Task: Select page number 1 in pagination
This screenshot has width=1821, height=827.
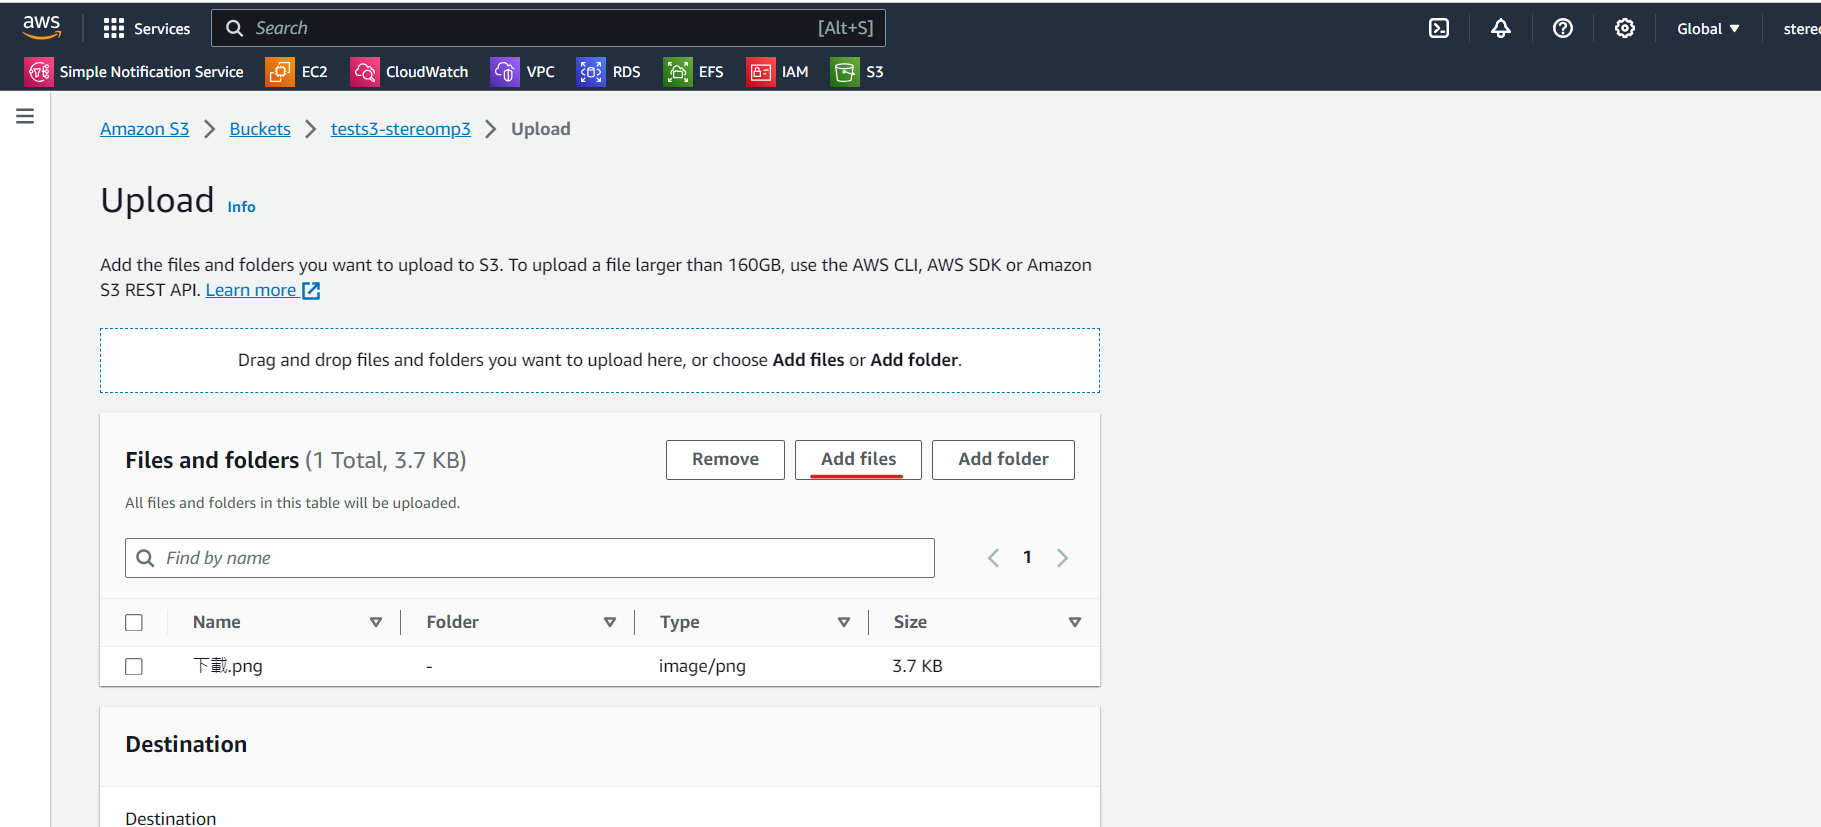Action: point(1027,557)
